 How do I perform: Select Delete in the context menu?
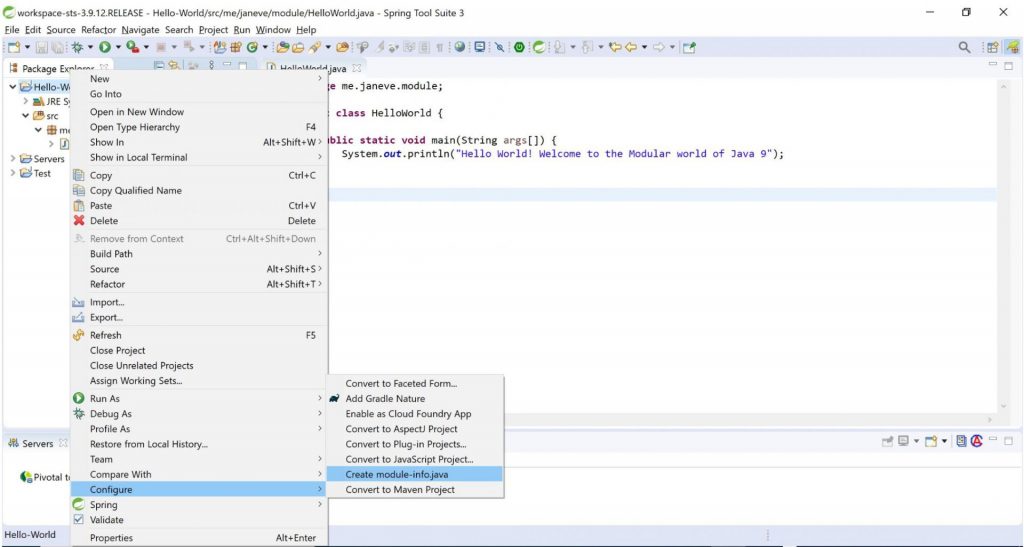[199, 221]
